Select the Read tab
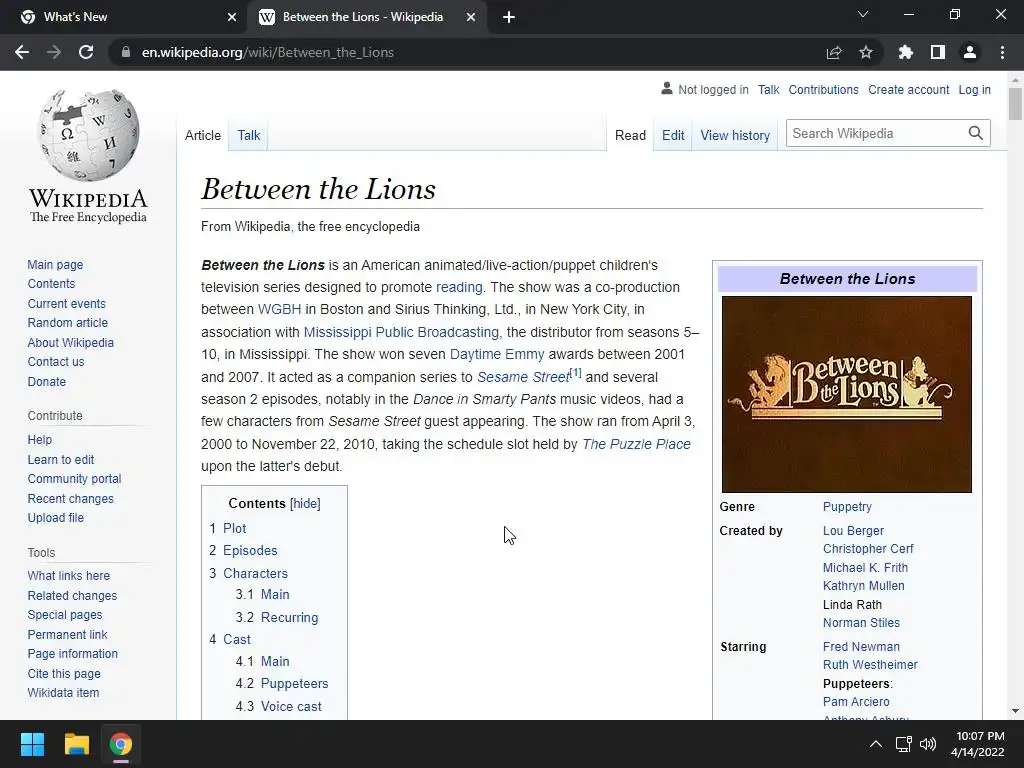The width and height of the screenshot is (1024, 768). click(x=630, y=135)
